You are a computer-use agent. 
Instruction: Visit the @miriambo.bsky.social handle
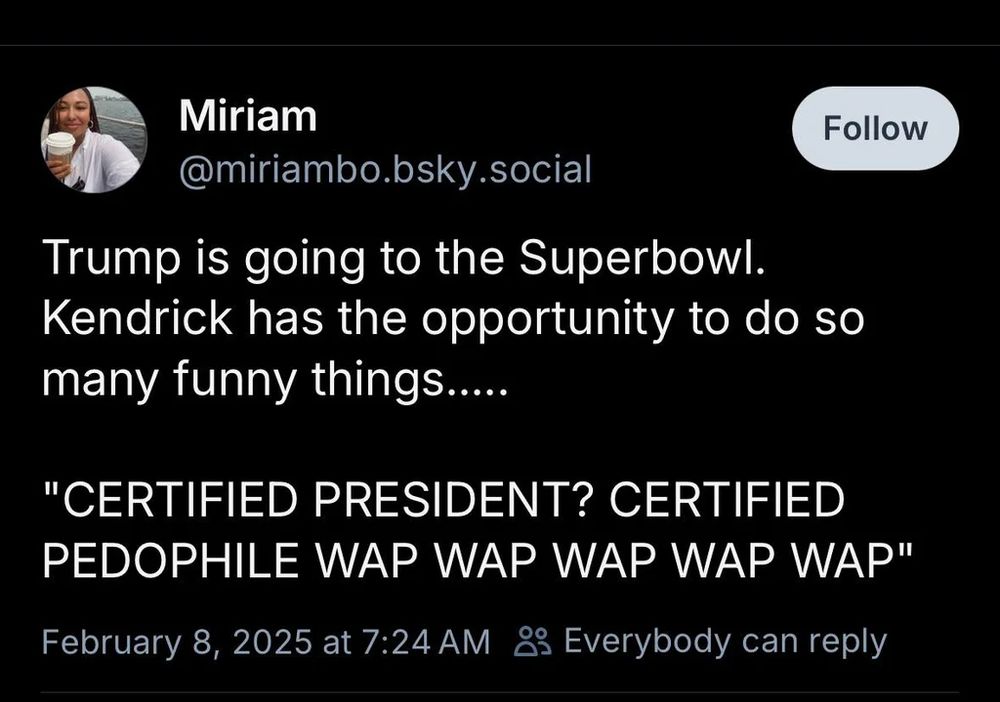tap(385, 170)
